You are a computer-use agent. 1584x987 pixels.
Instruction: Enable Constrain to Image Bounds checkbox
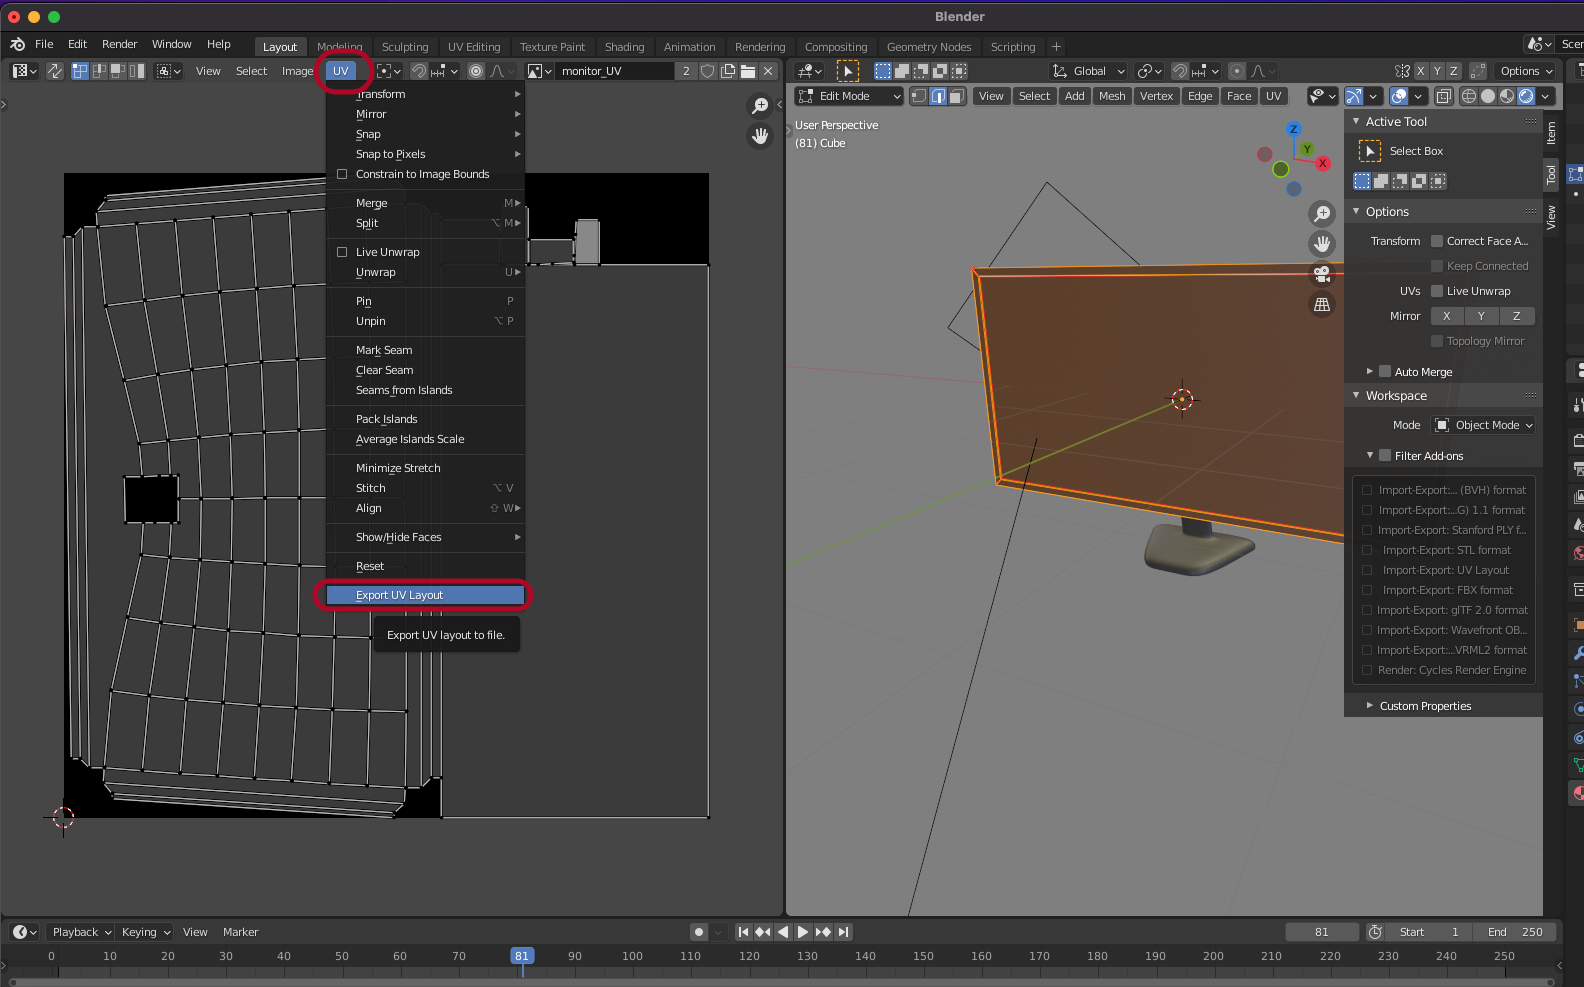click(x=342, y=174)
